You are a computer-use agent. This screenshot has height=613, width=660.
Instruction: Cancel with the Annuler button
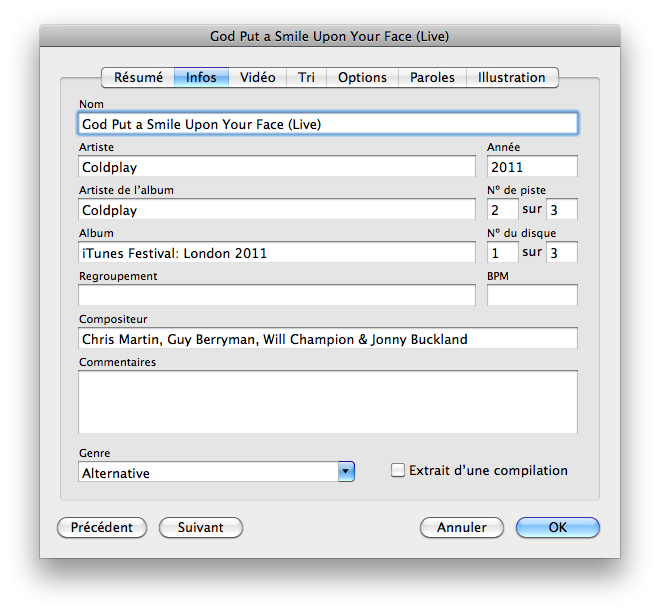tap(462, 528)
